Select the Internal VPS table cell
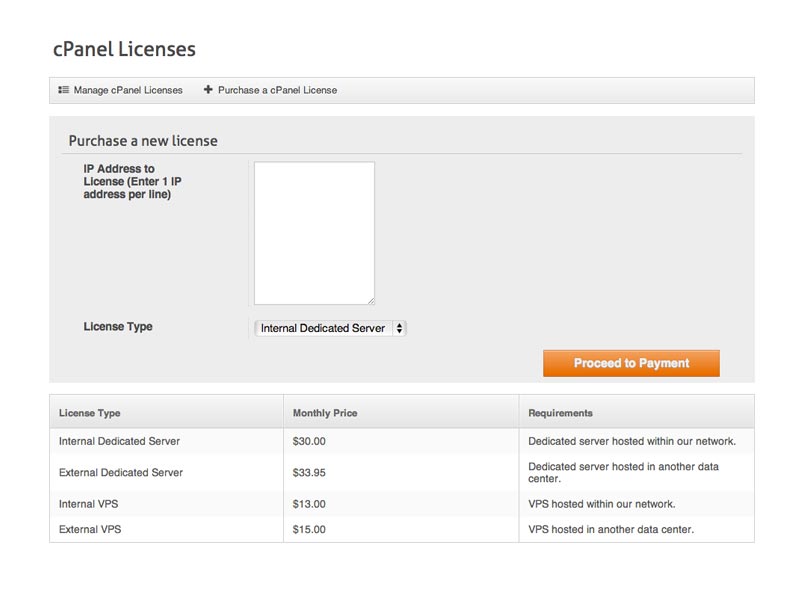This screenshot has height=600, width=800. 166,504
